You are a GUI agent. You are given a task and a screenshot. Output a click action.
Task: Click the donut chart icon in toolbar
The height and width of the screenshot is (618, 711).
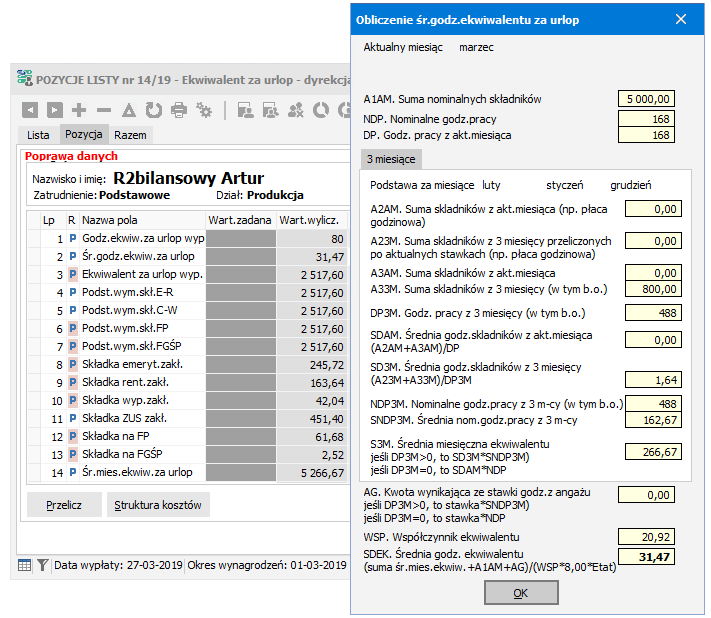point(321,110)
